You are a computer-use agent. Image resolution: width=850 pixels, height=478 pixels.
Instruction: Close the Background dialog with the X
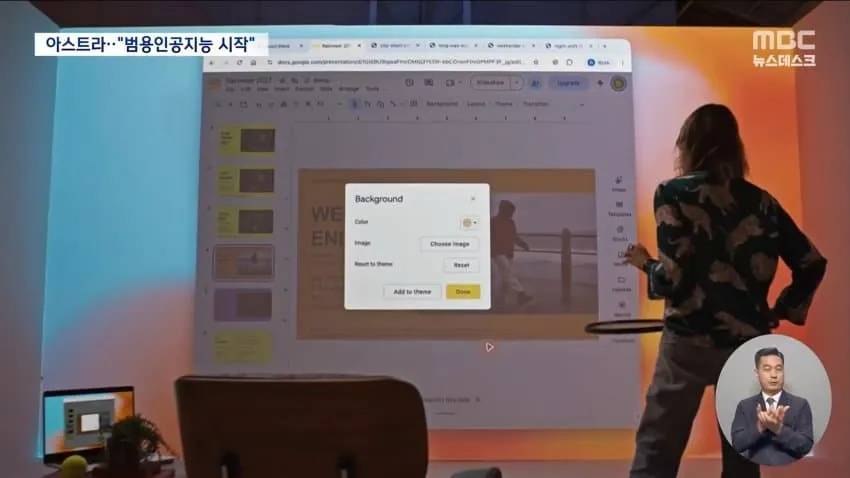click(x=473, y=199)
